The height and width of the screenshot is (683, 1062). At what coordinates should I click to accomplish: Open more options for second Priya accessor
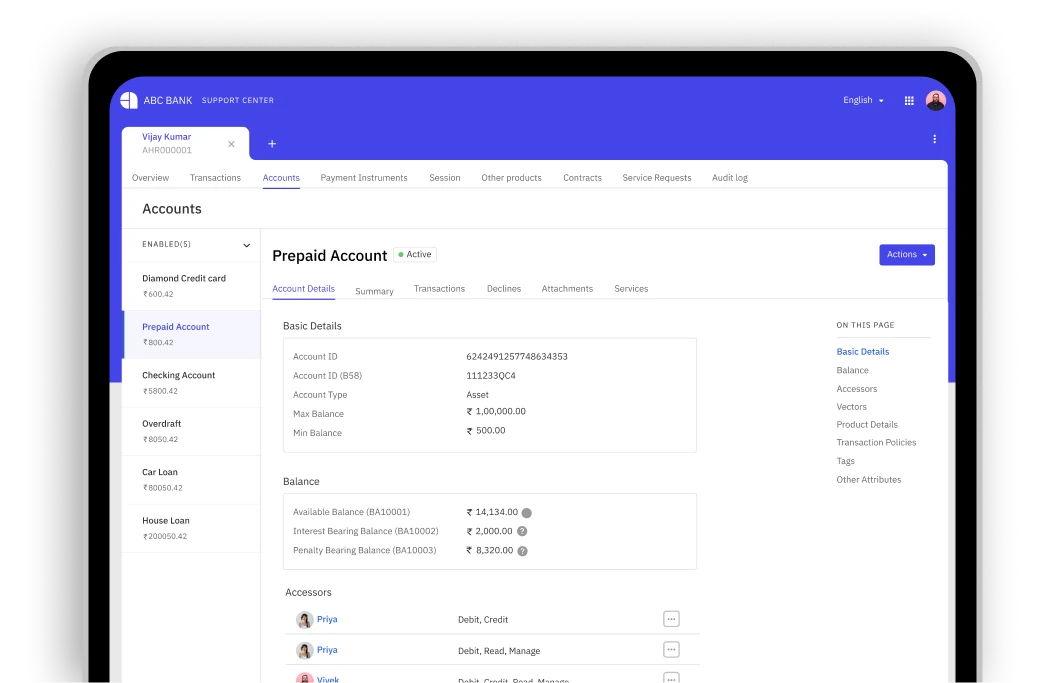(x=671, y=650)
